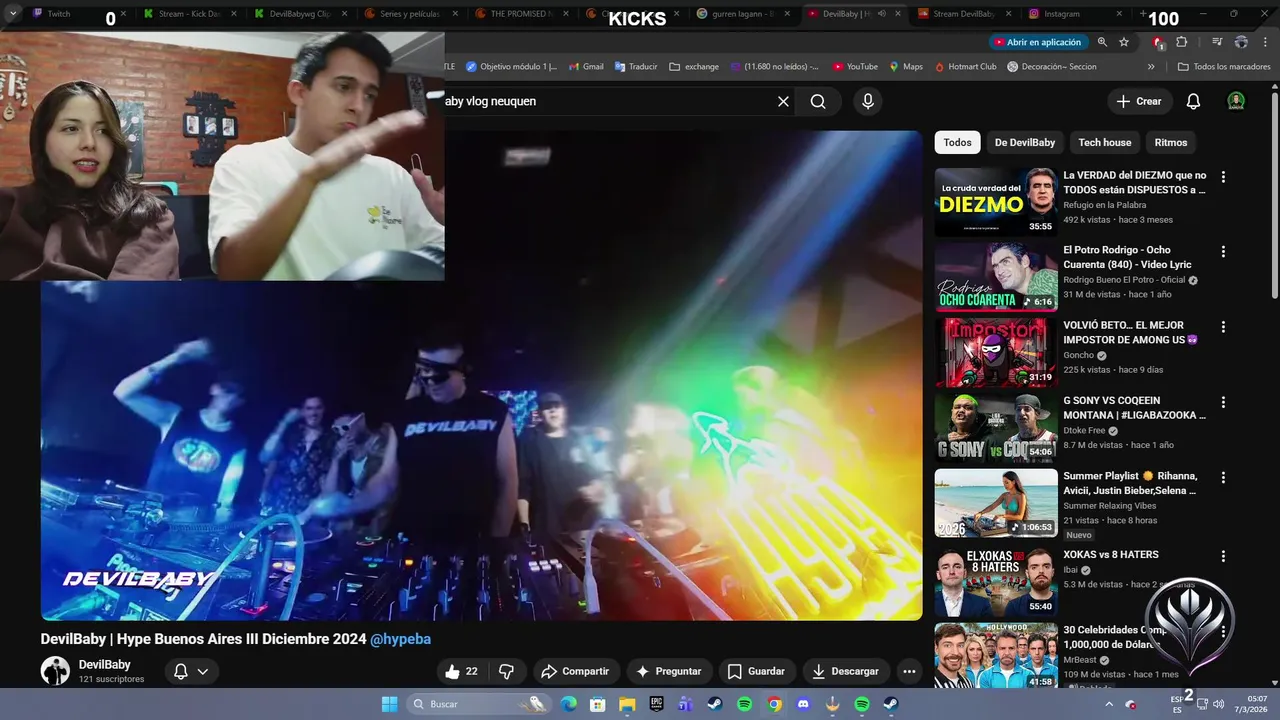Switch to Google Chrome on the taskbar
The image size is (1280, 720).
tap(774, 704)
